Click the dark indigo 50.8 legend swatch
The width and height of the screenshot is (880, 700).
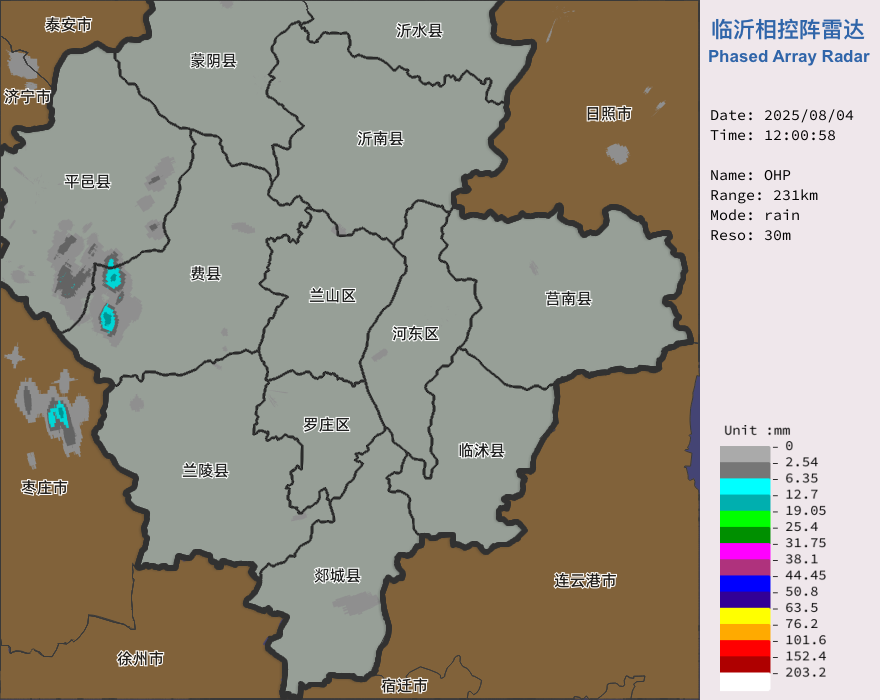pos(745,600)
